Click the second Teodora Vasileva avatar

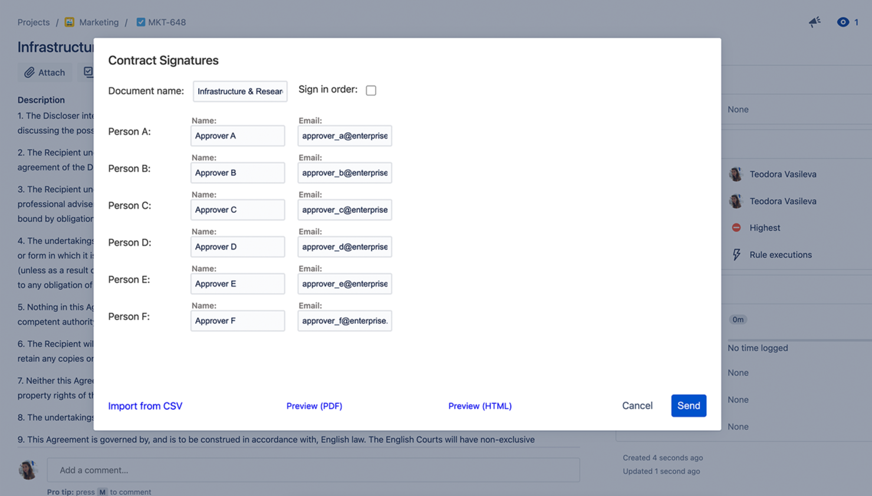[x=736, y=201]
